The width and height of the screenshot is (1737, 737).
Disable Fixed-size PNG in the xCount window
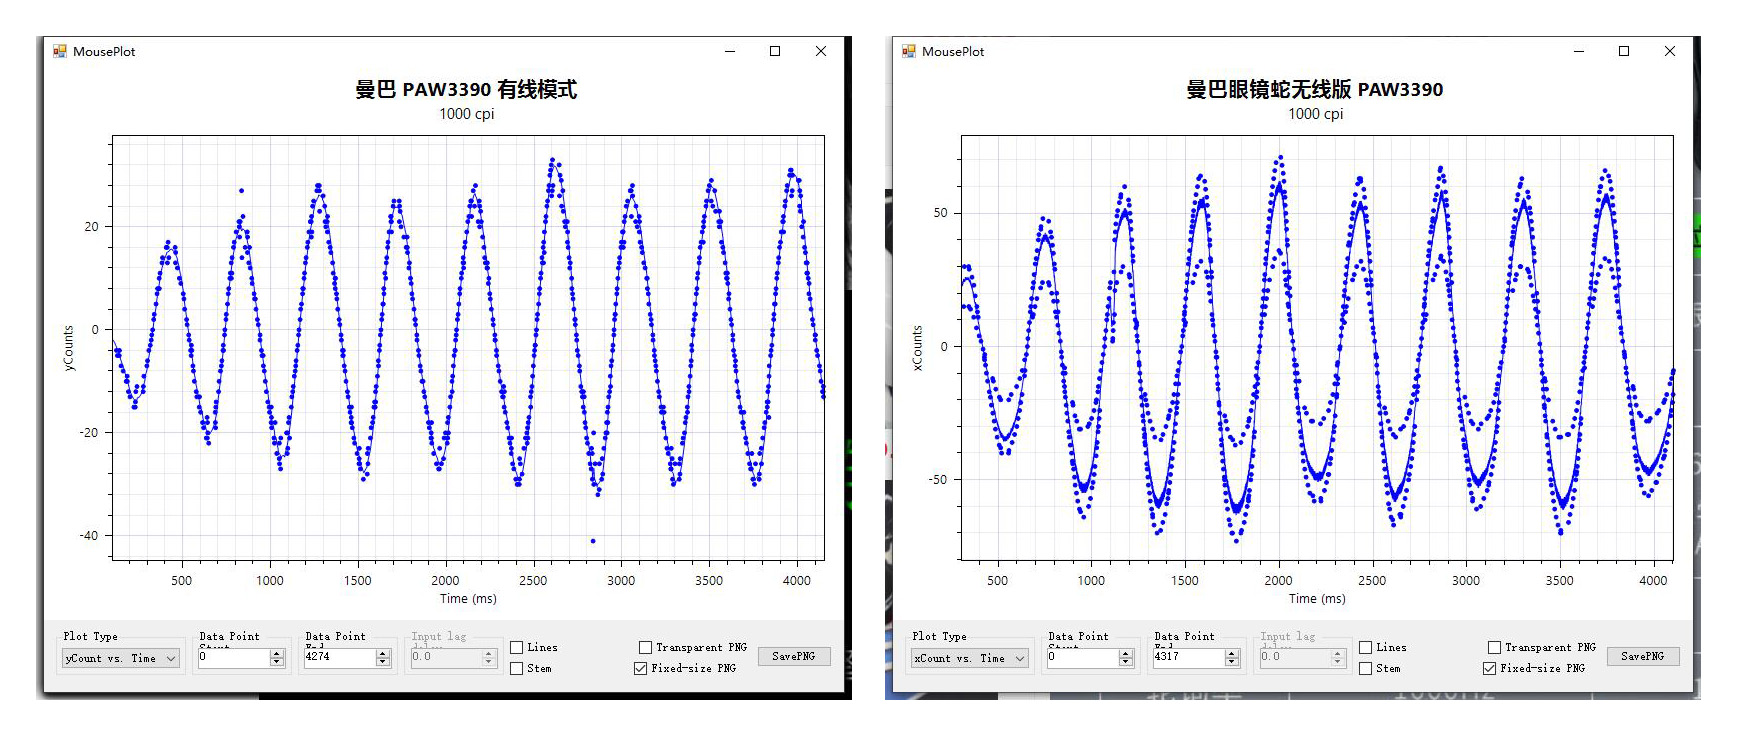[1489, 669]
